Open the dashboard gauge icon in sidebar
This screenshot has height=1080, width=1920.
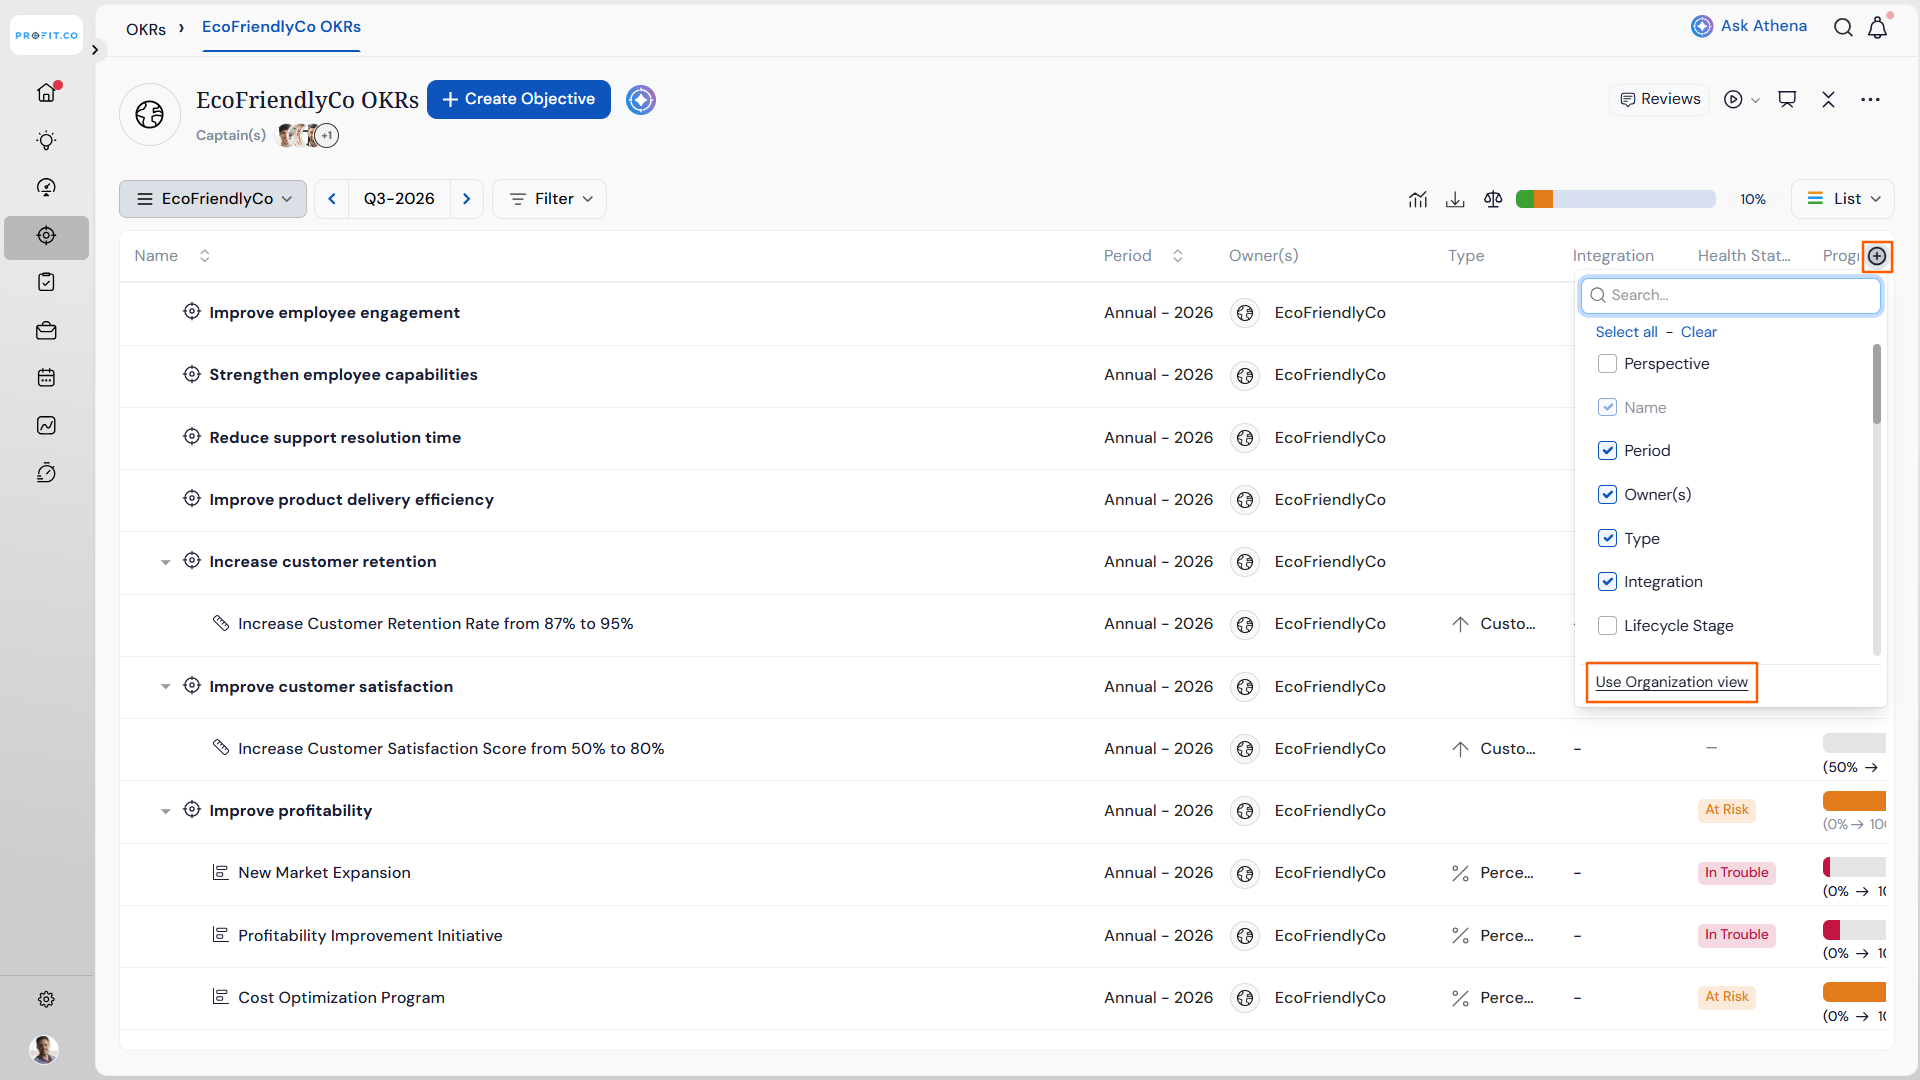46,188
